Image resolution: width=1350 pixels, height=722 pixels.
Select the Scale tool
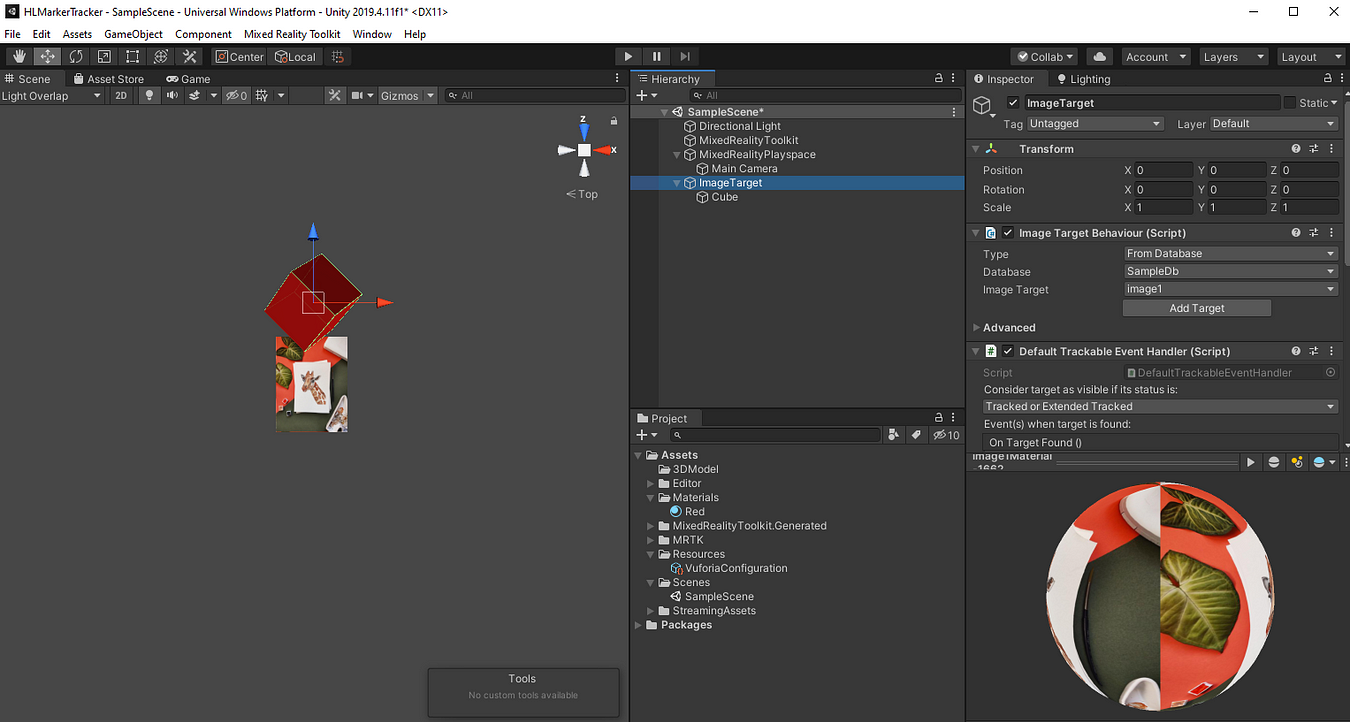(104, 56)
